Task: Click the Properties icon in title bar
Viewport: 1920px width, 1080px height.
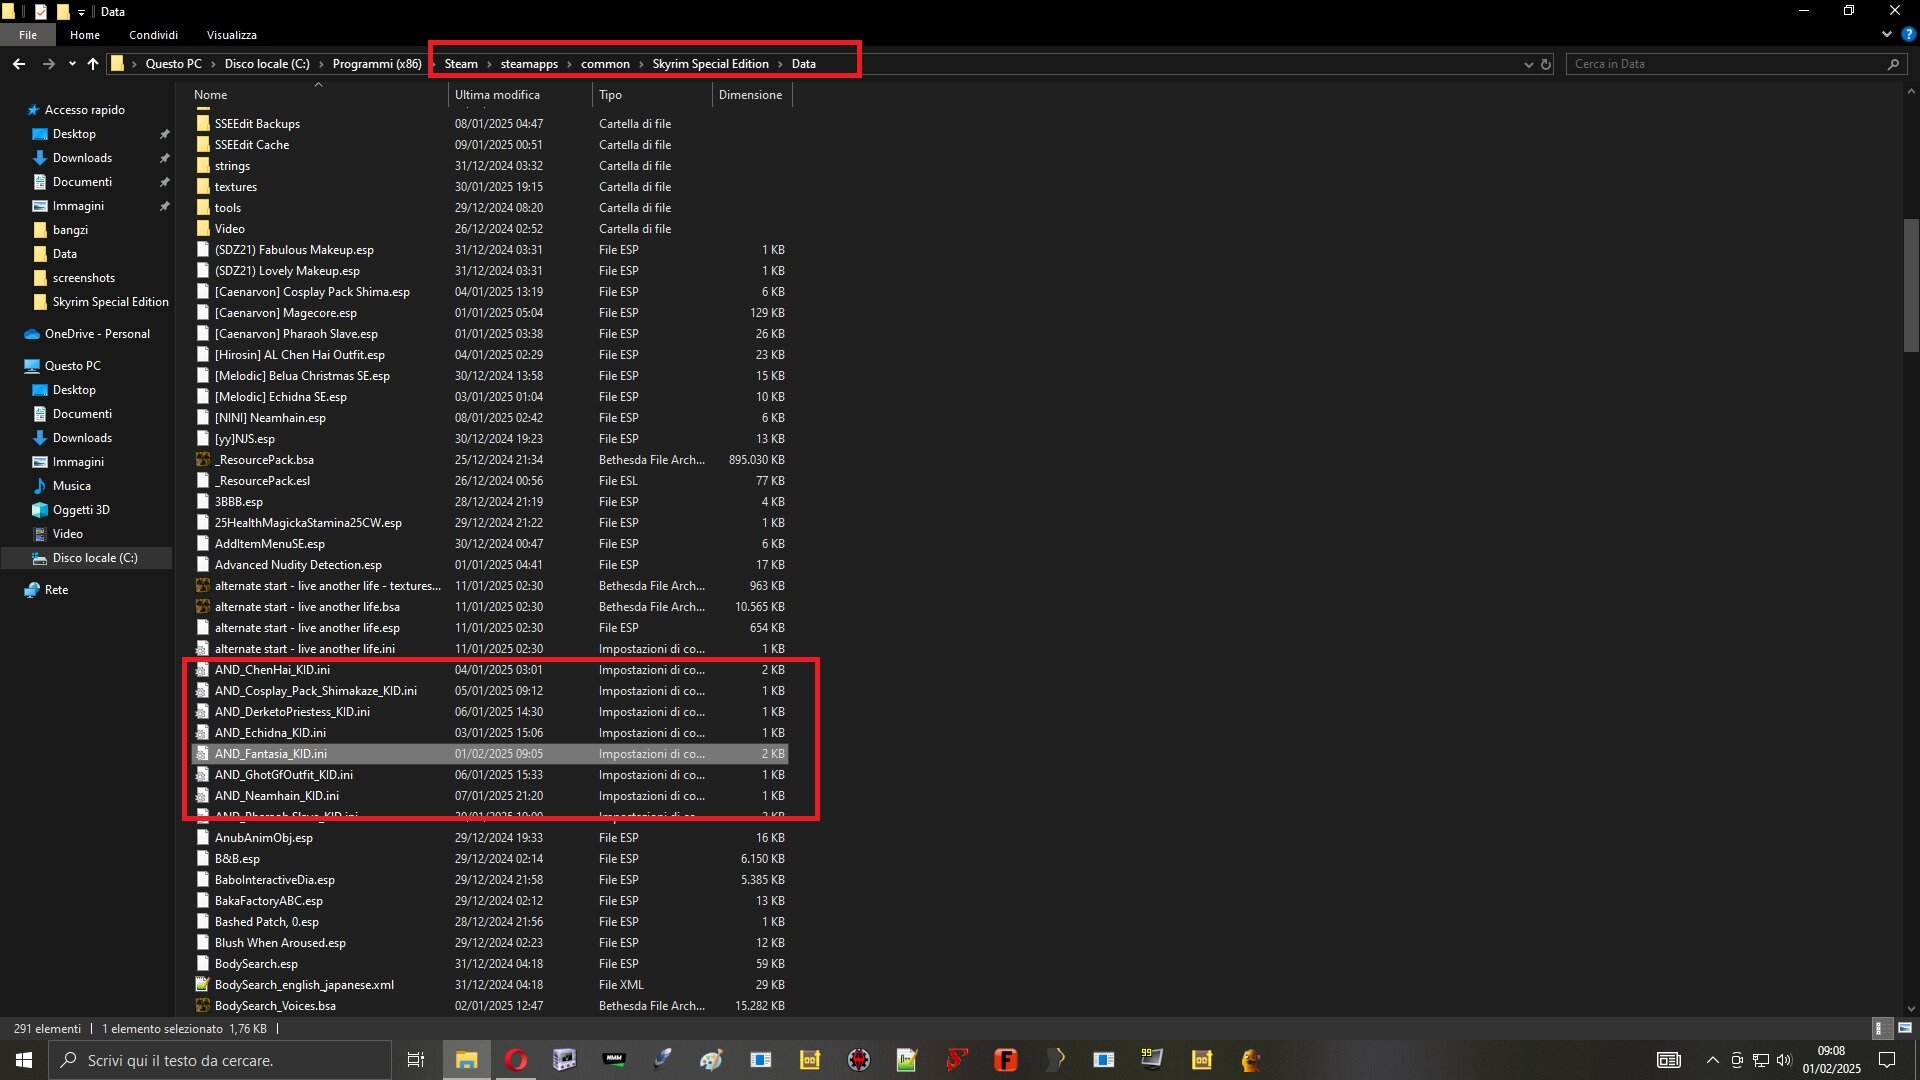Action: click(x=41, y=12)
